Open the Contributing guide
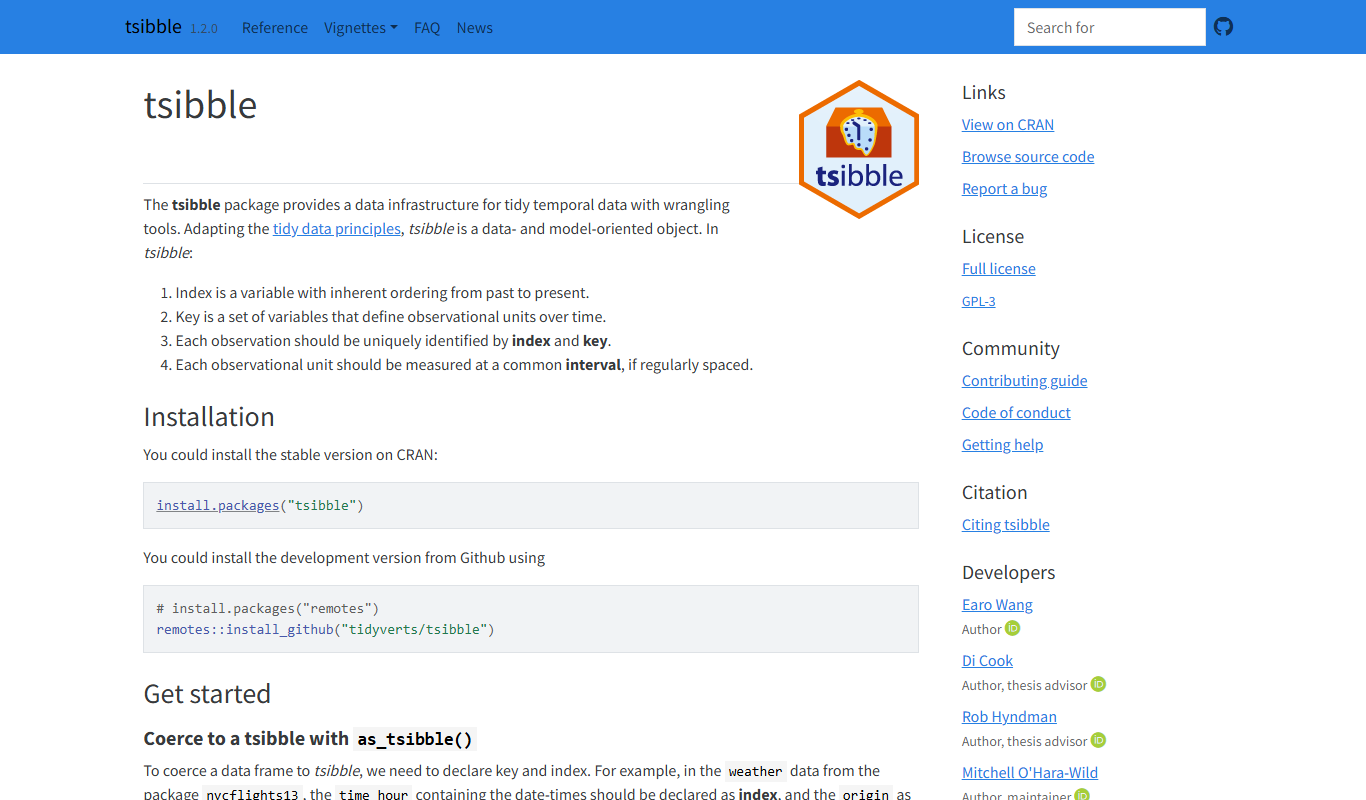Image resolution: width=1366 pixels, height=800 pixels. pyautogui.click(x=1025, y=381)
